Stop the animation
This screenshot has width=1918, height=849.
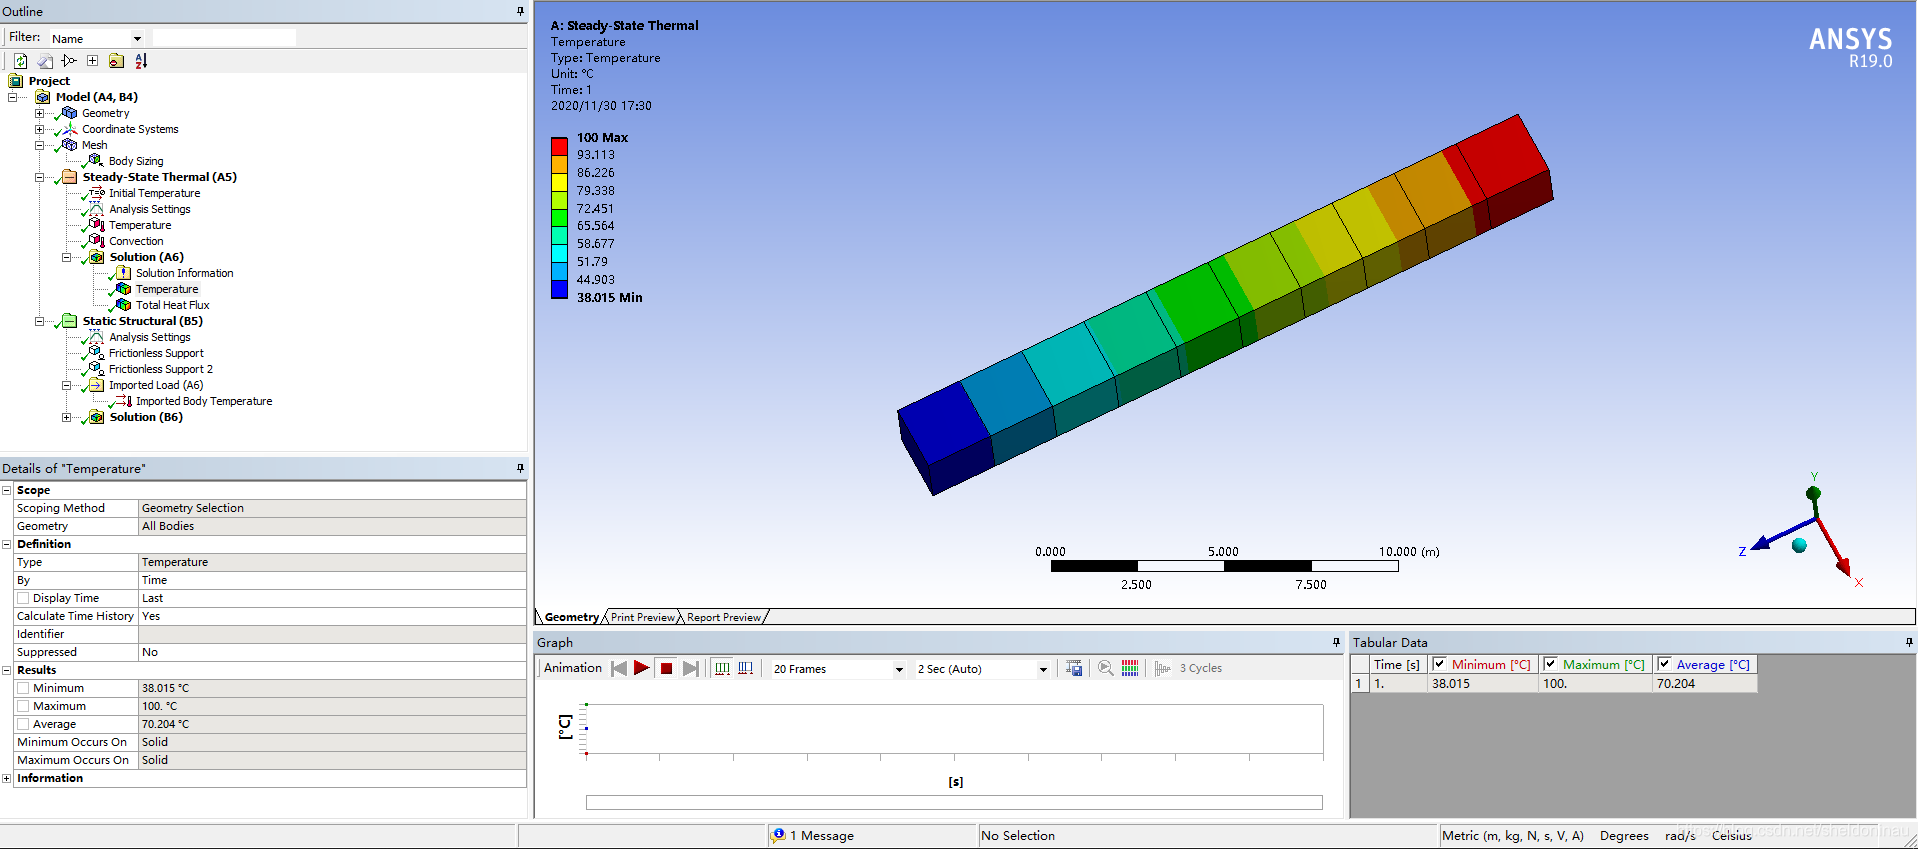click(x=666, y=668)
